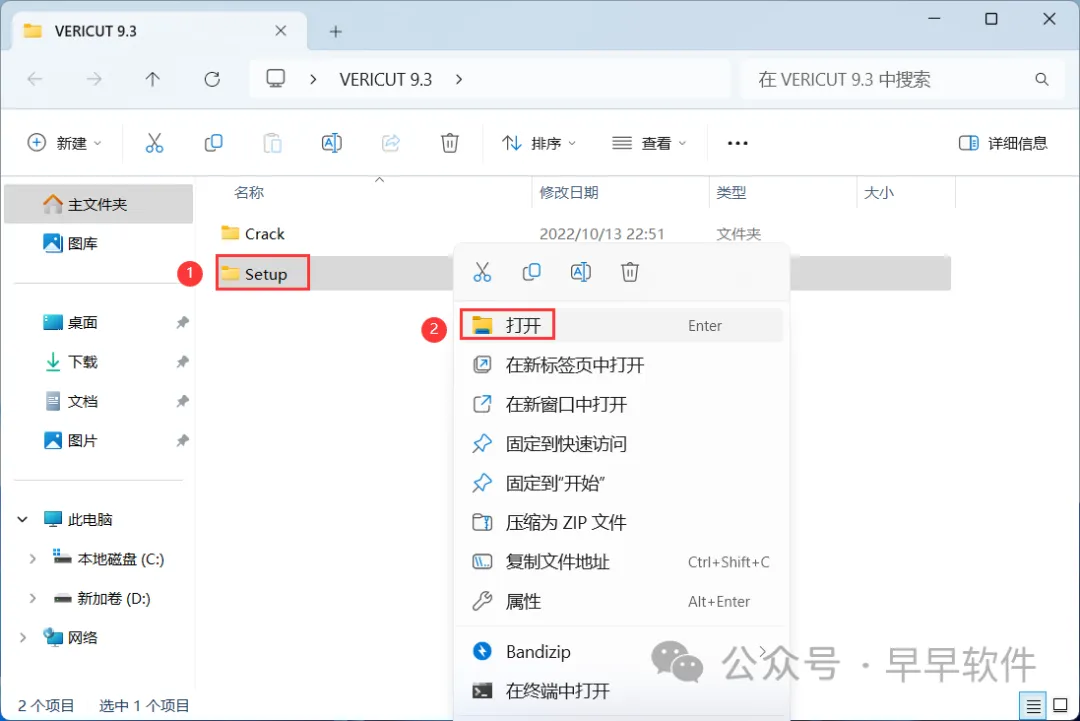Choose 在终端中打开
The image size is (1080, 721).
click(621, 691)
